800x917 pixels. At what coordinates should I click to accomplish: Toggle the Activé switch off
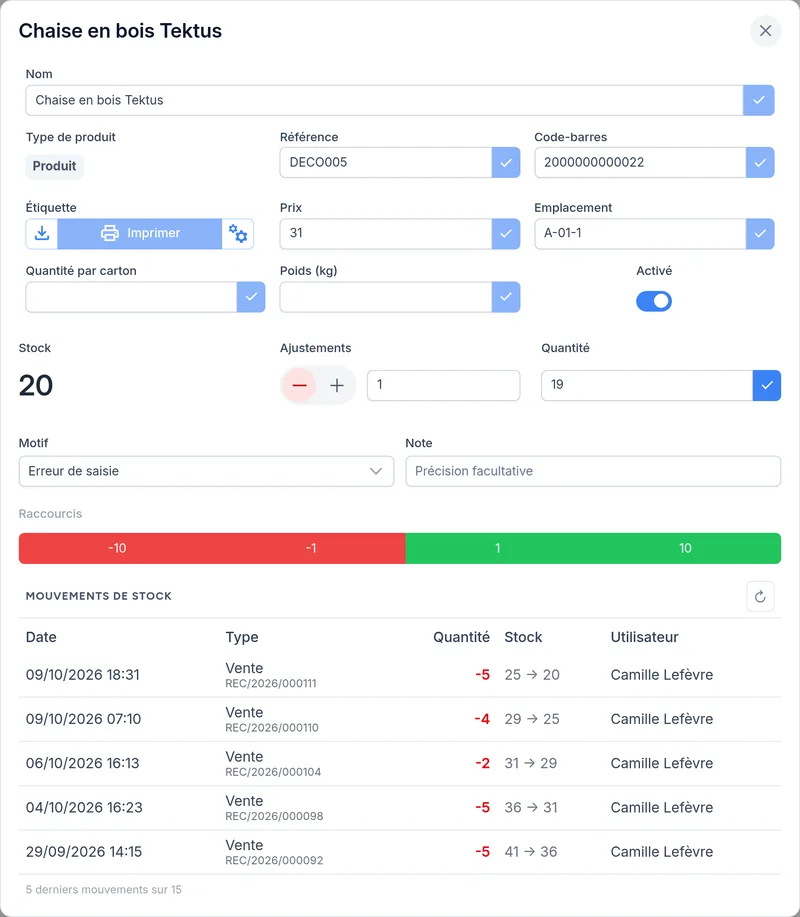point(654,301)
